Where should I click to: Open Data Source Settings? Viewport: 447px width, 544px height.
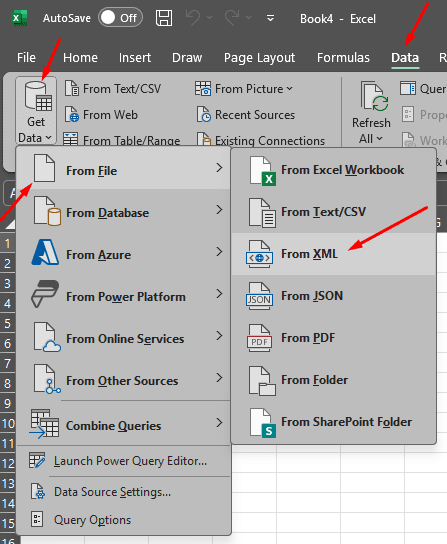tap(123, 492)
